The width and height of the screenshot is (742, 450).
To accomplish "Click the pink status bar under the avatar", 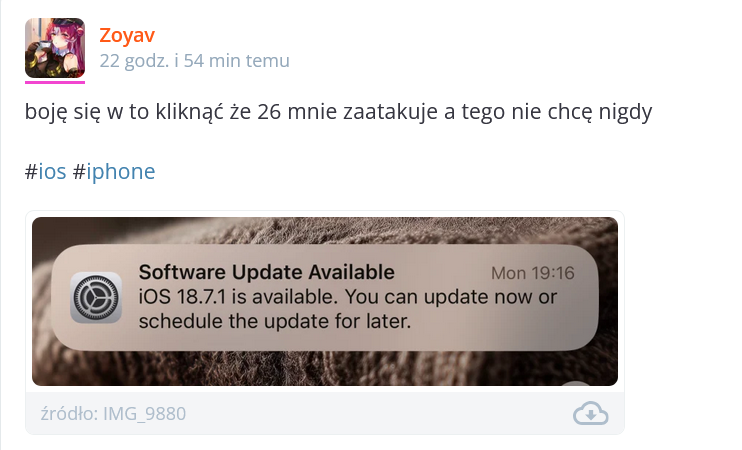I will (x=55, y=82).
